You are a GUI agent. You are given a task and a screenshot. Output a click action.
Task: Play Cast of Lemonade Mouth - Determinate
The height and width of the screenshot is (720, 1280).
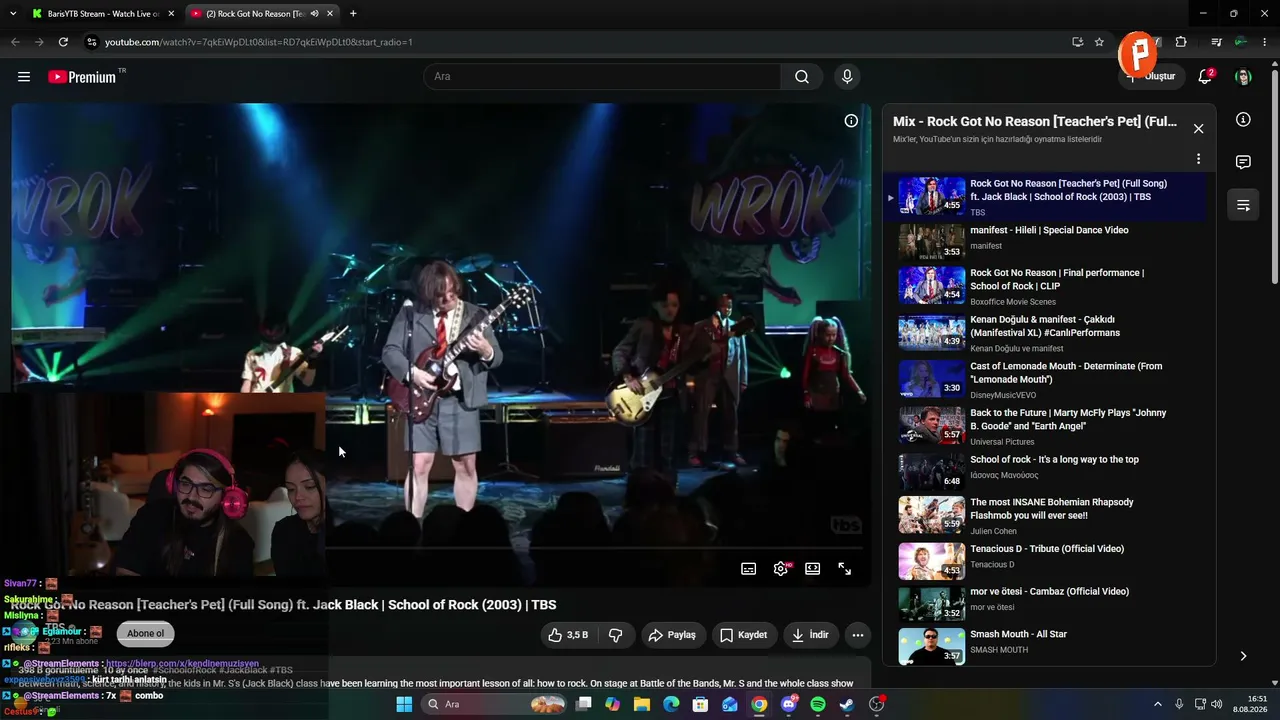1044,380
